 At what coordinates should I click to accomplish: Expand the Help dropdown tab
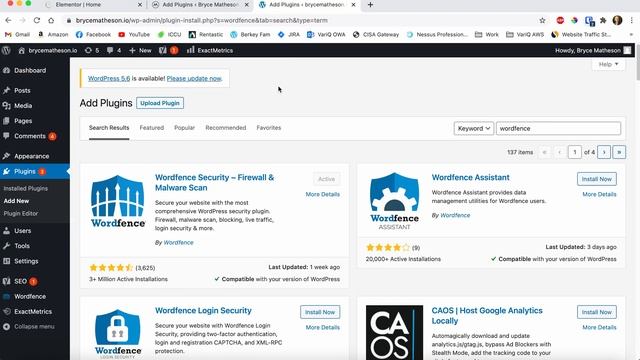[x=608, y=64]
